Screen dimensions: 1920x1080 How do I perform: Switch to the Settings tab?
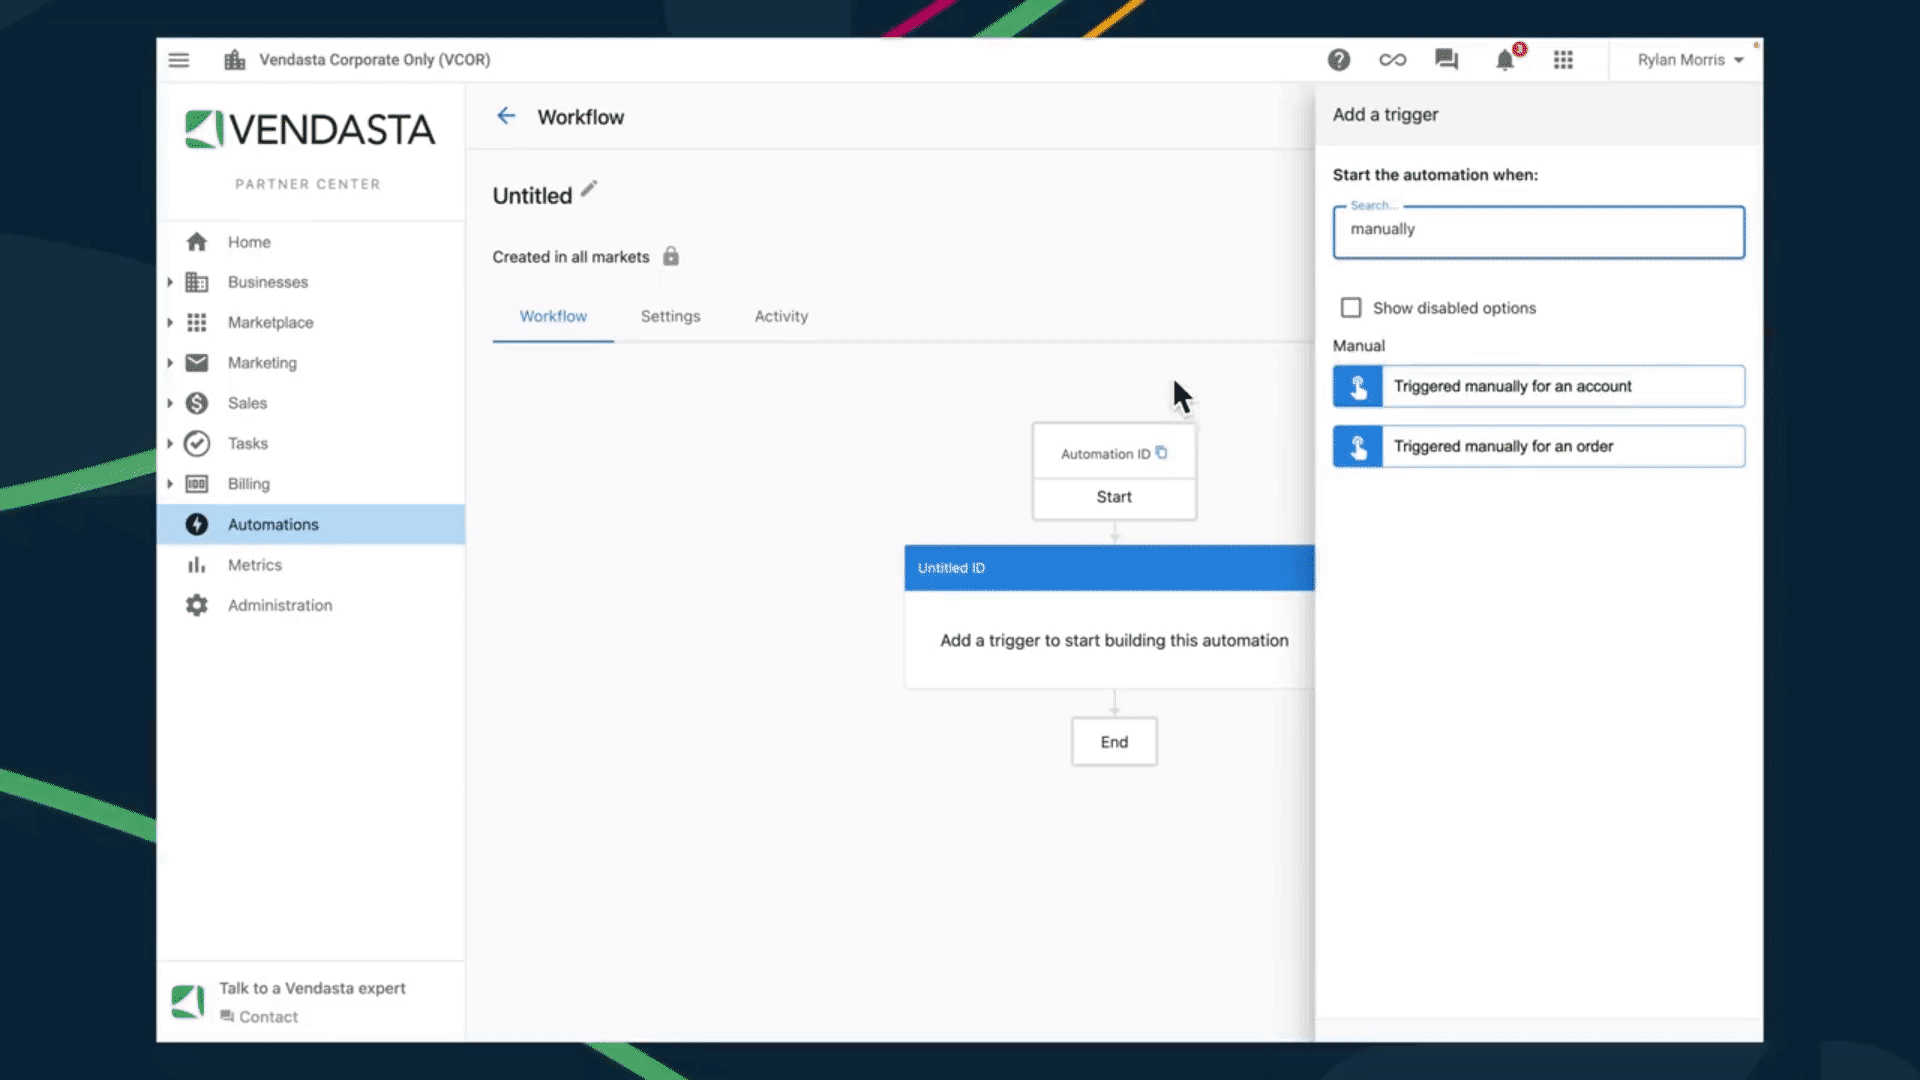click(670, 316)
